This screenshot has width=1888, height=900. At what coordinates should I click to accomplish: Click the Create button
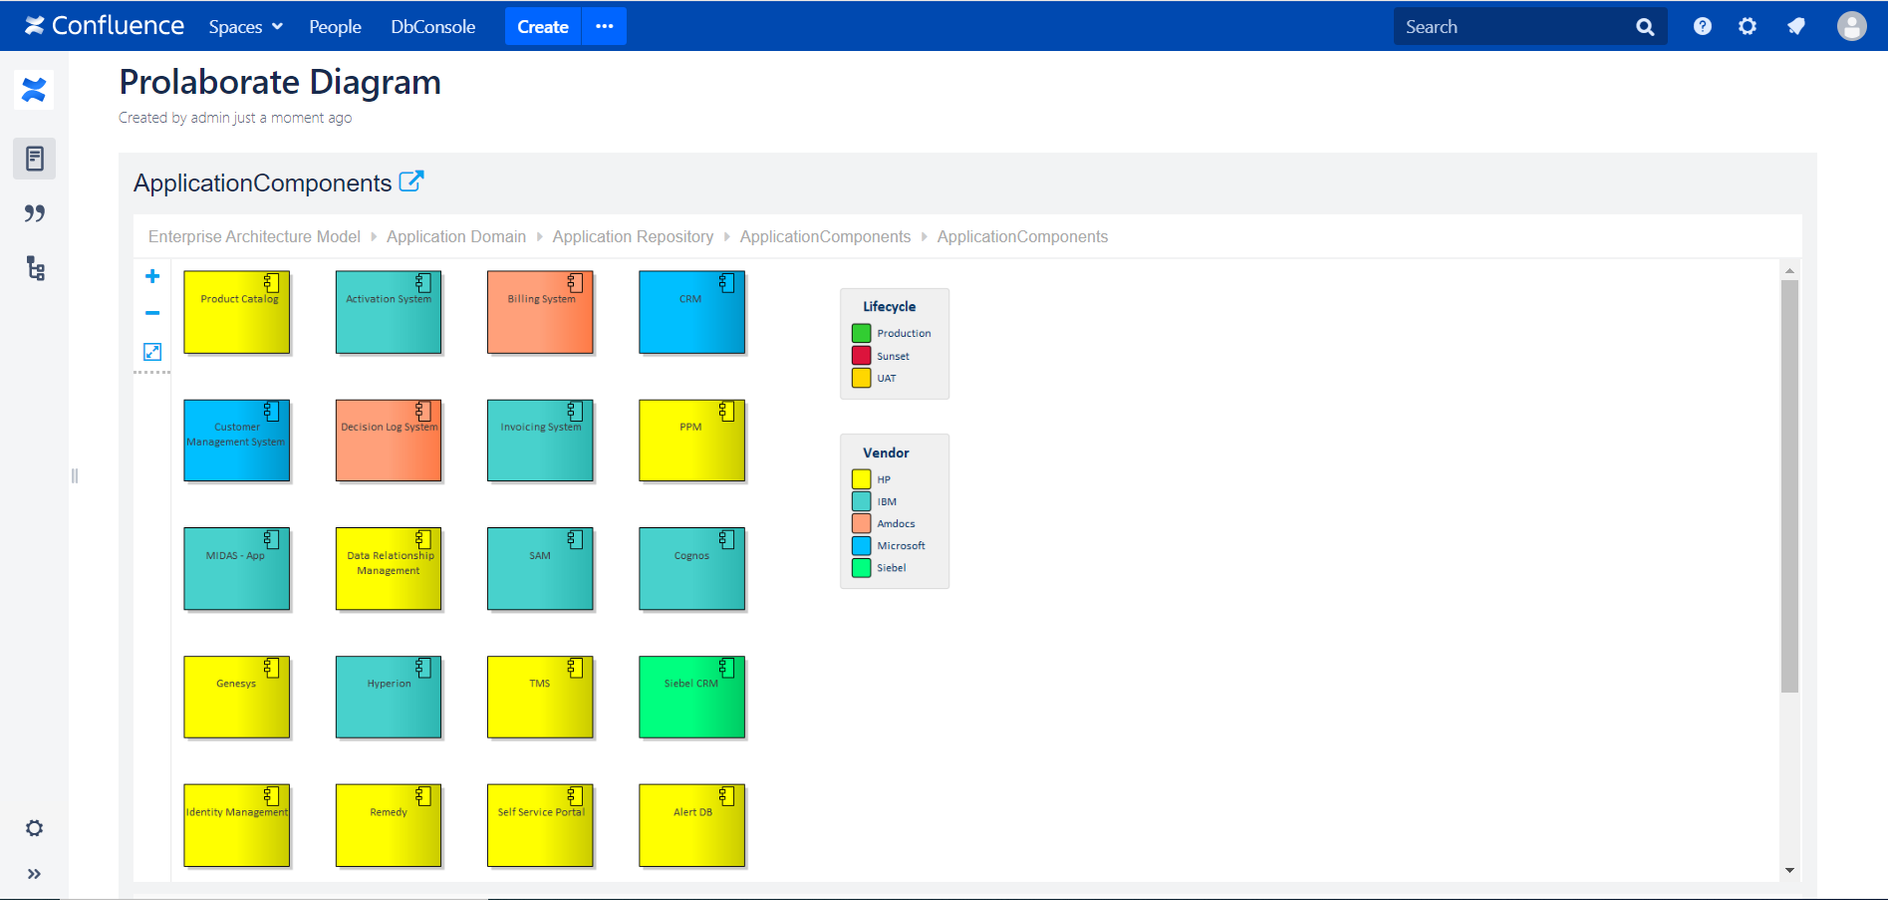pyautogui.click(x=543, y=27)
